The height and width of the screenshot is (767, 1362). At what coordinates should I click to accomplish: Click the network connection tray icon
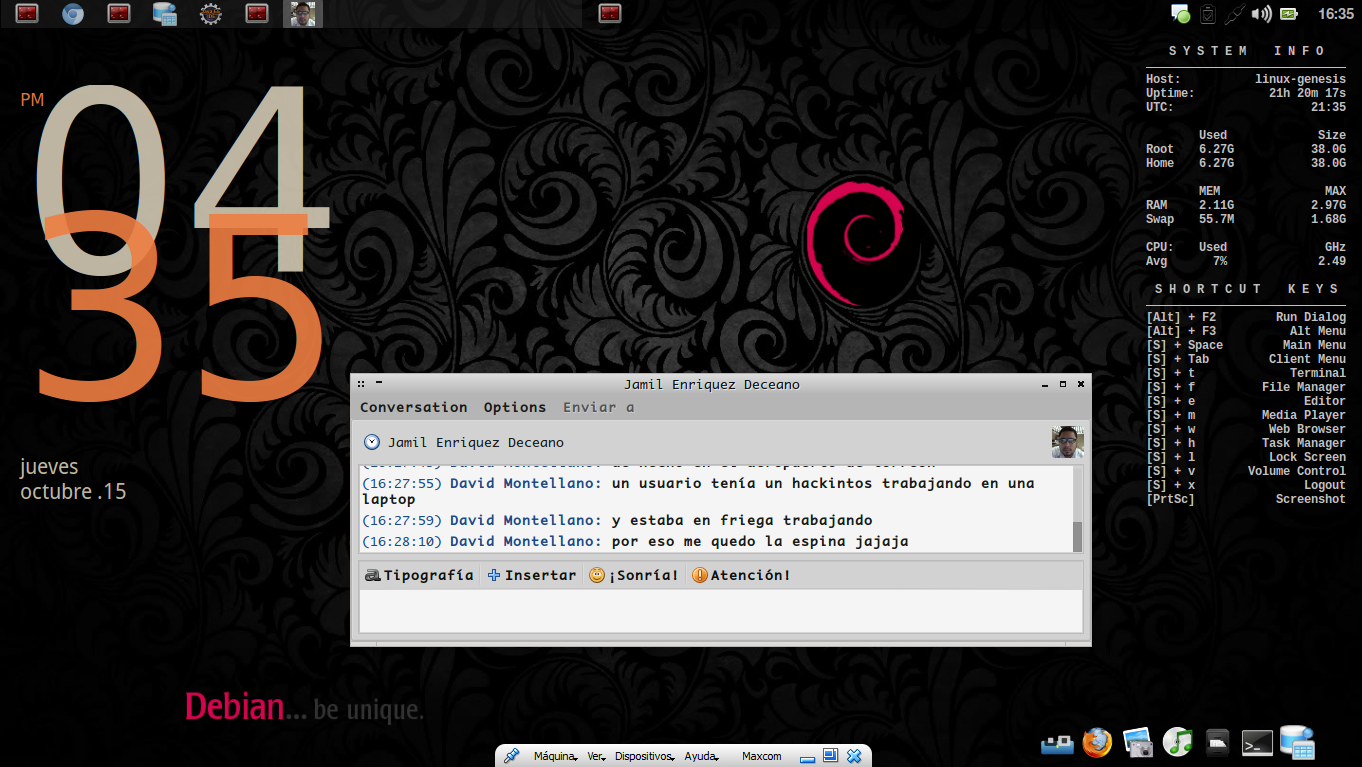tap(1235, 14)
